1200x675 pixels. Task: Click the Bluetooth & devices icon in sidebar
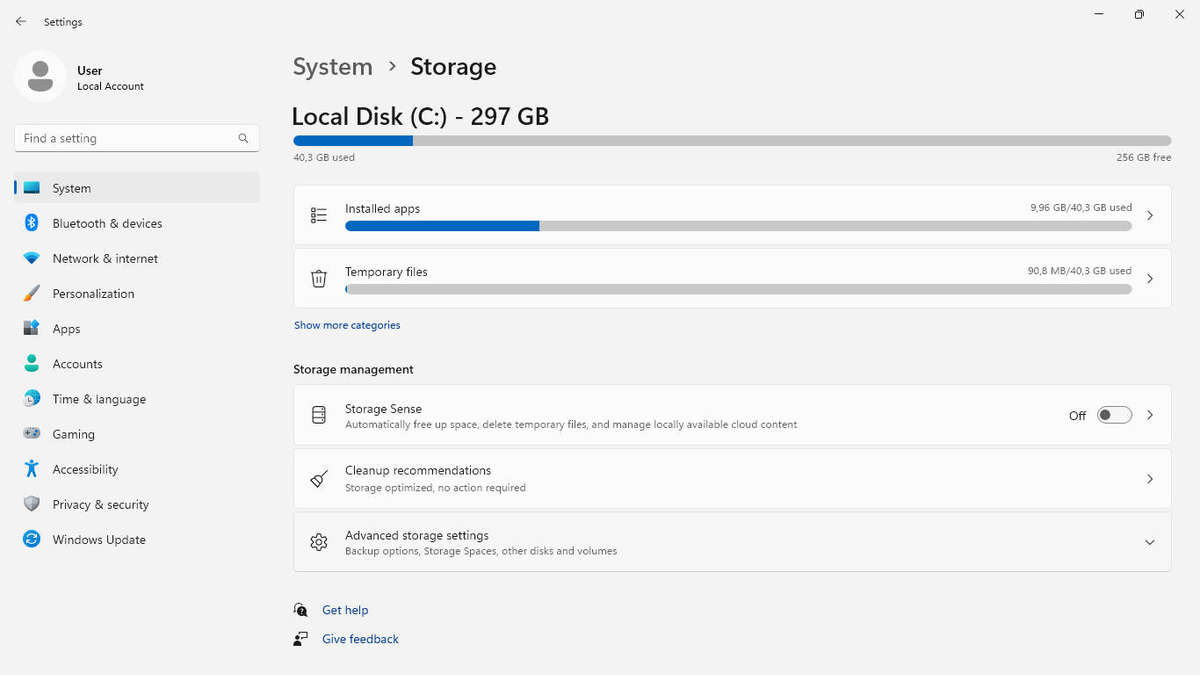tap(32, 223)
